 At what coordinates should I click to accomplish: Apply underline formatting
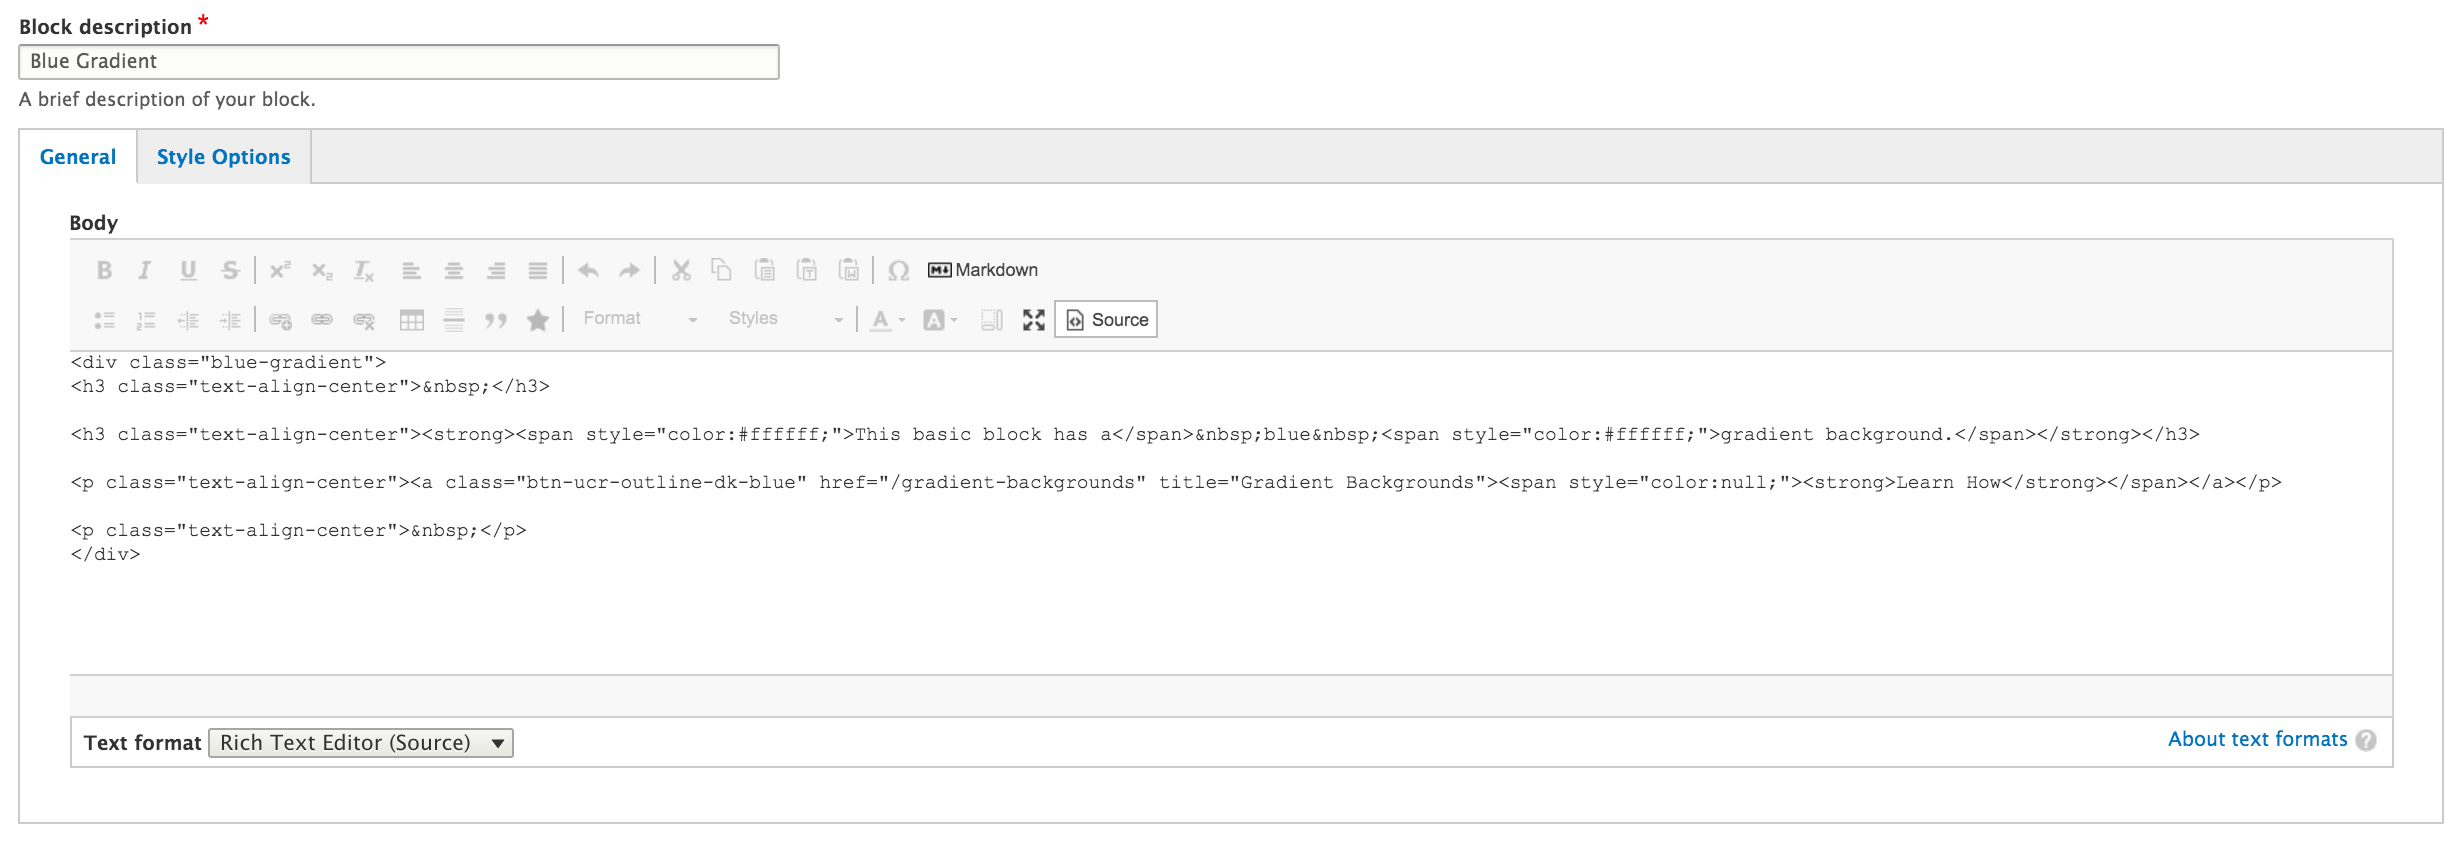click(188, 270)
